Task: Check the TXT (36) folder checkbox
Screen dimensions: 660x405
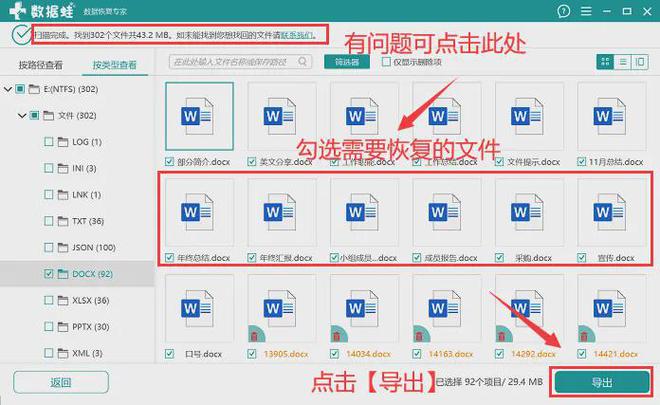Action: (x=48, y=221)
